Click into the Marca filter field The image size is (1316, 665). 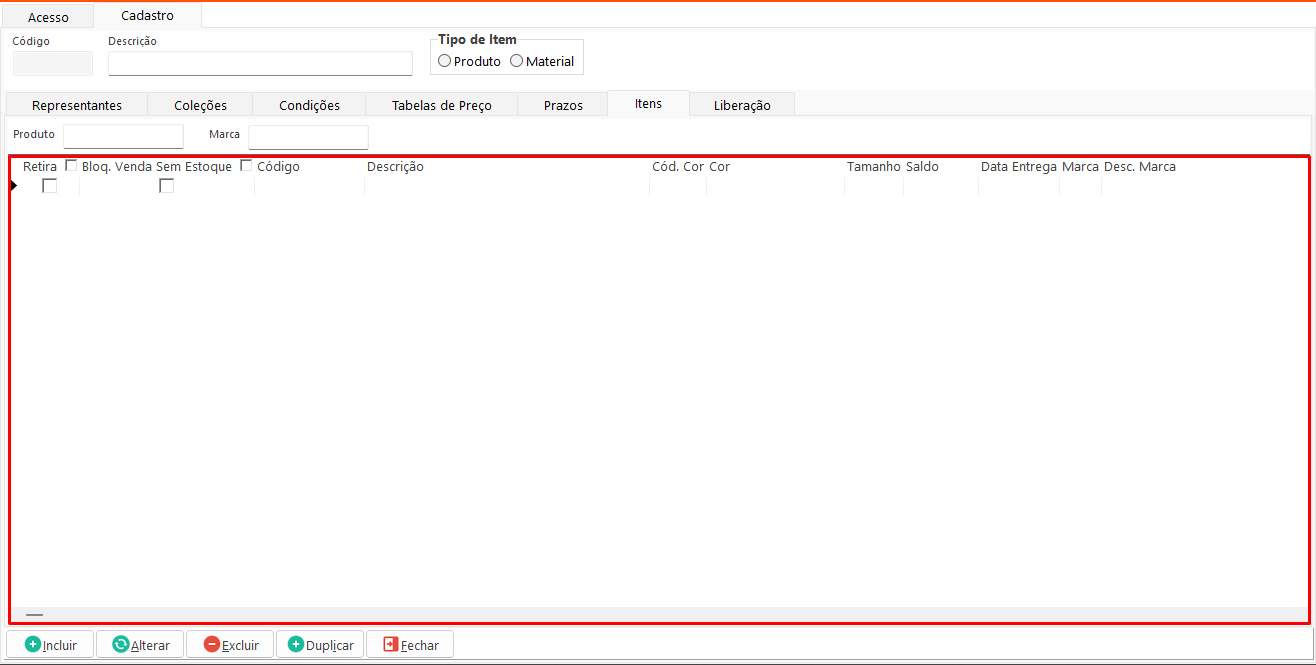(x=308, y=136)
